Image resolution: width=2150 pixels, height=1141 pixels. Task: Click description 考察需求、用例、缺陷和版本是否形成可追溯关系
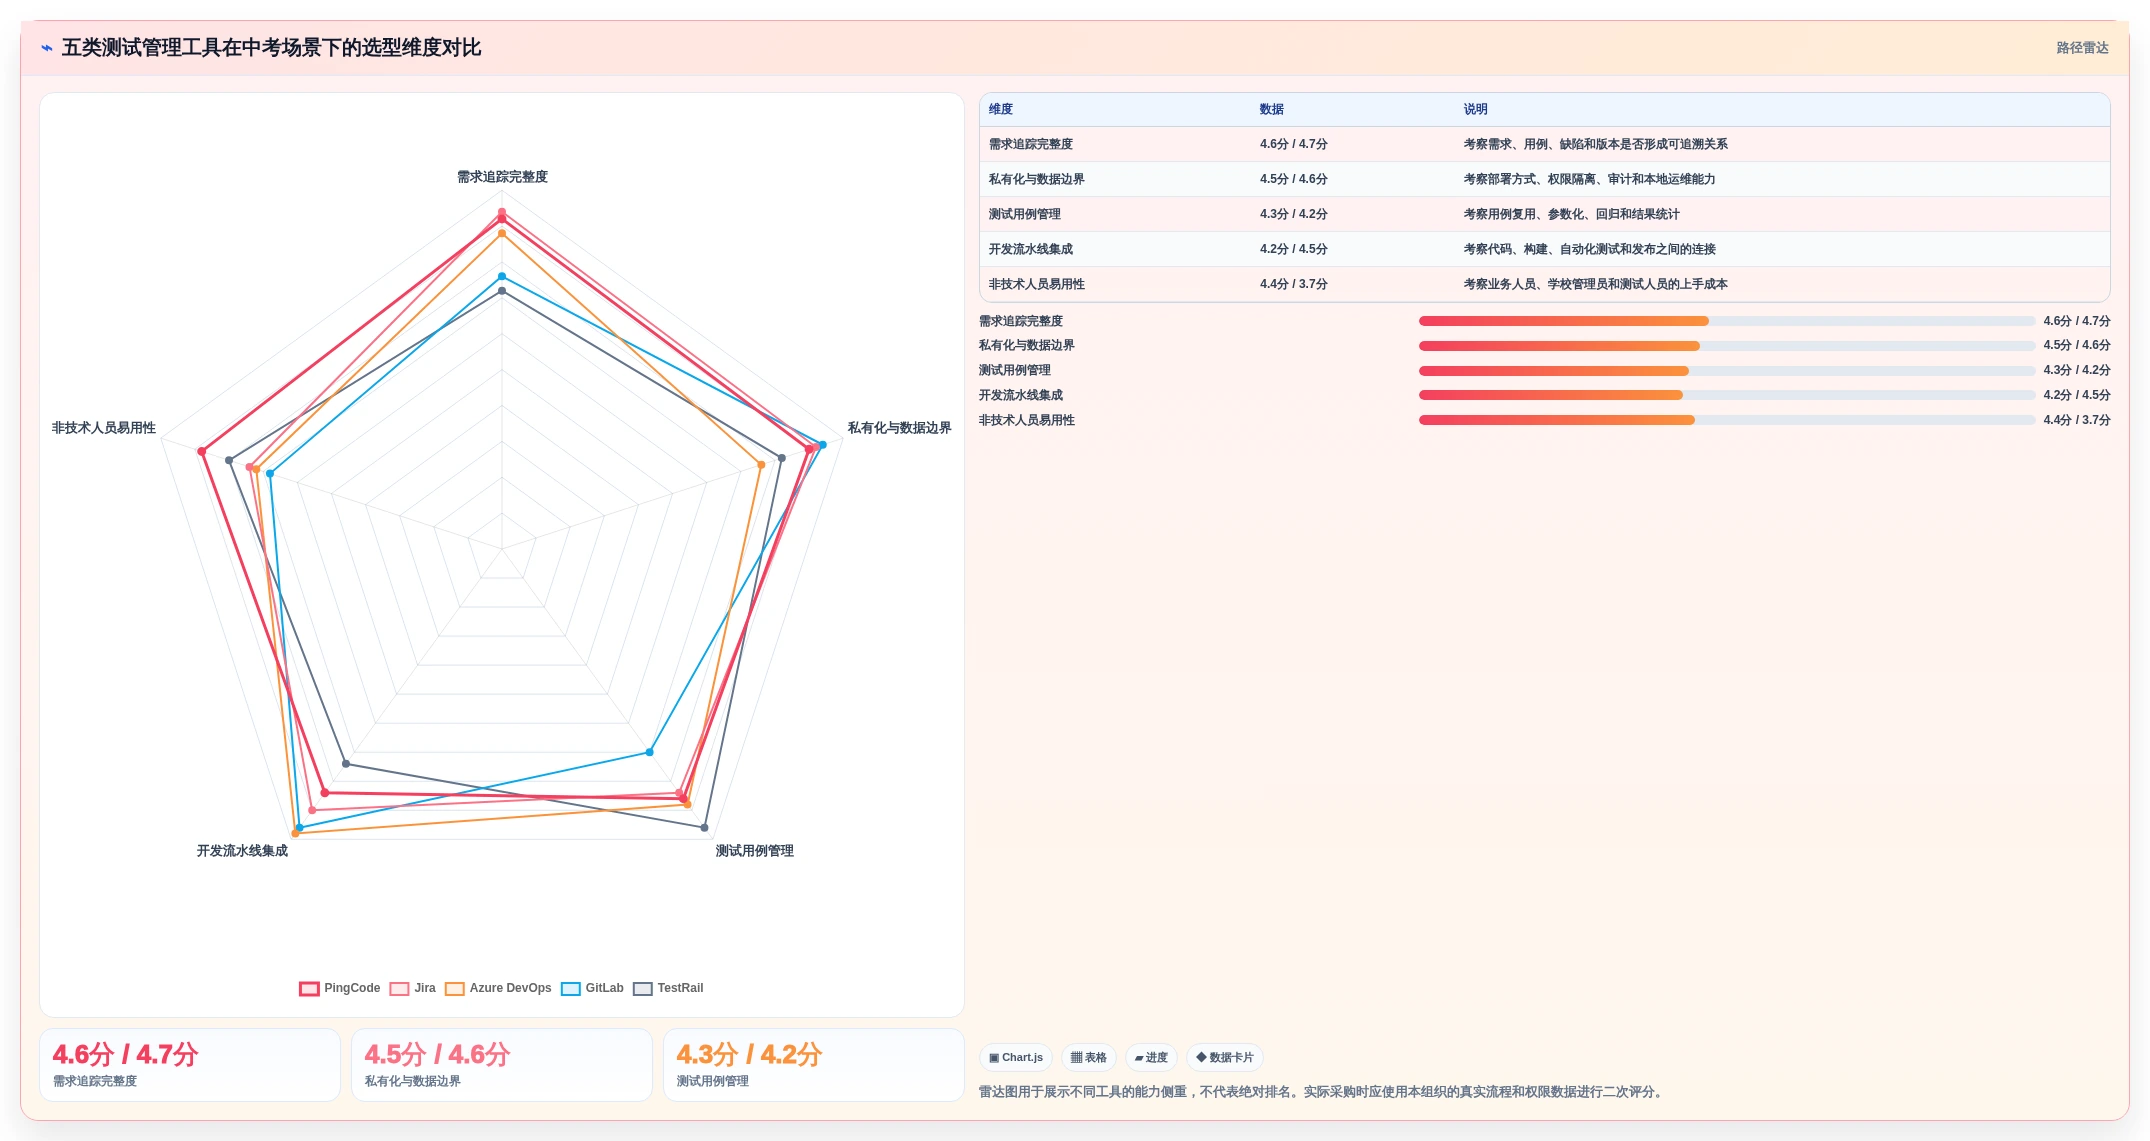tap(1595, 144)
